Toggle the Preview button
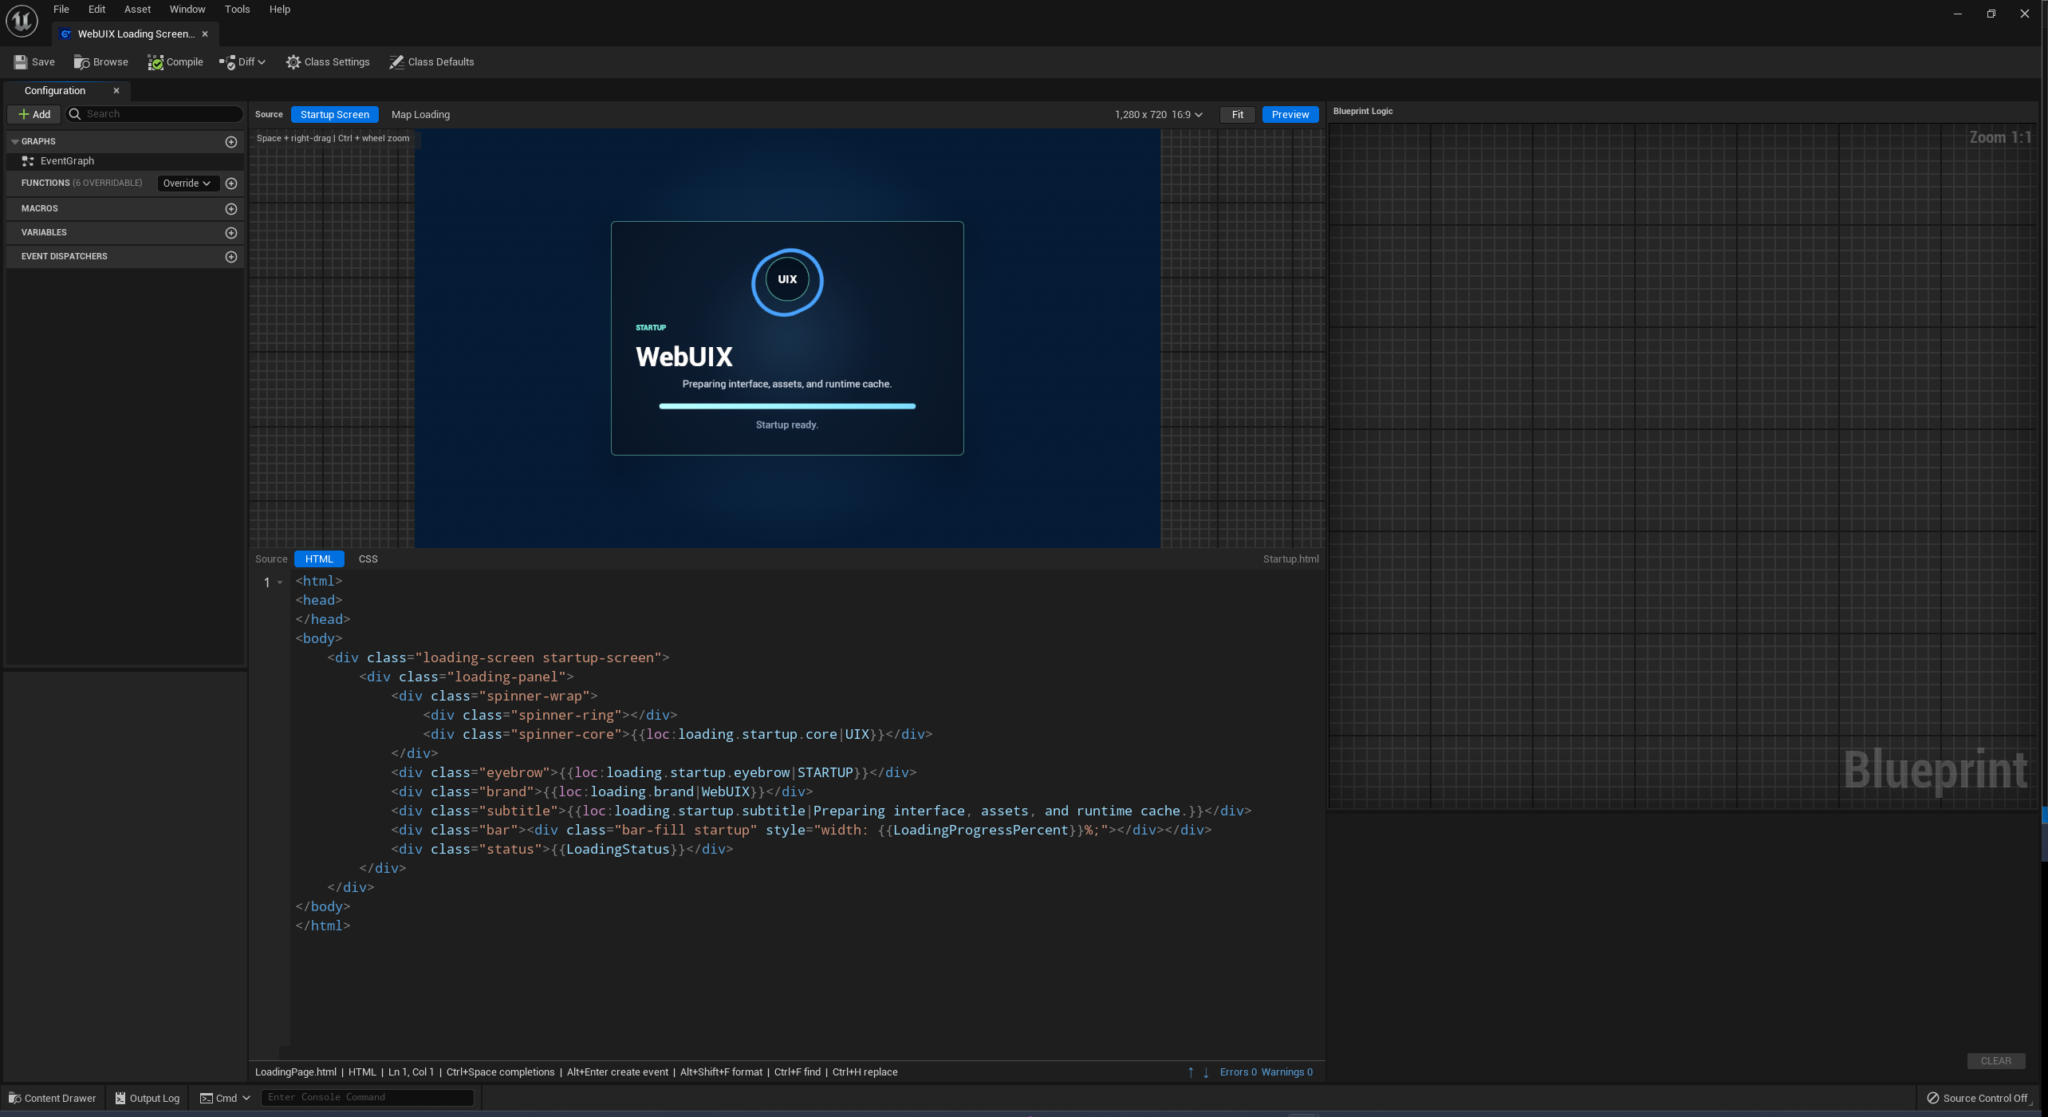Screen dimensions: 2048x1117 click(1290, 115)
